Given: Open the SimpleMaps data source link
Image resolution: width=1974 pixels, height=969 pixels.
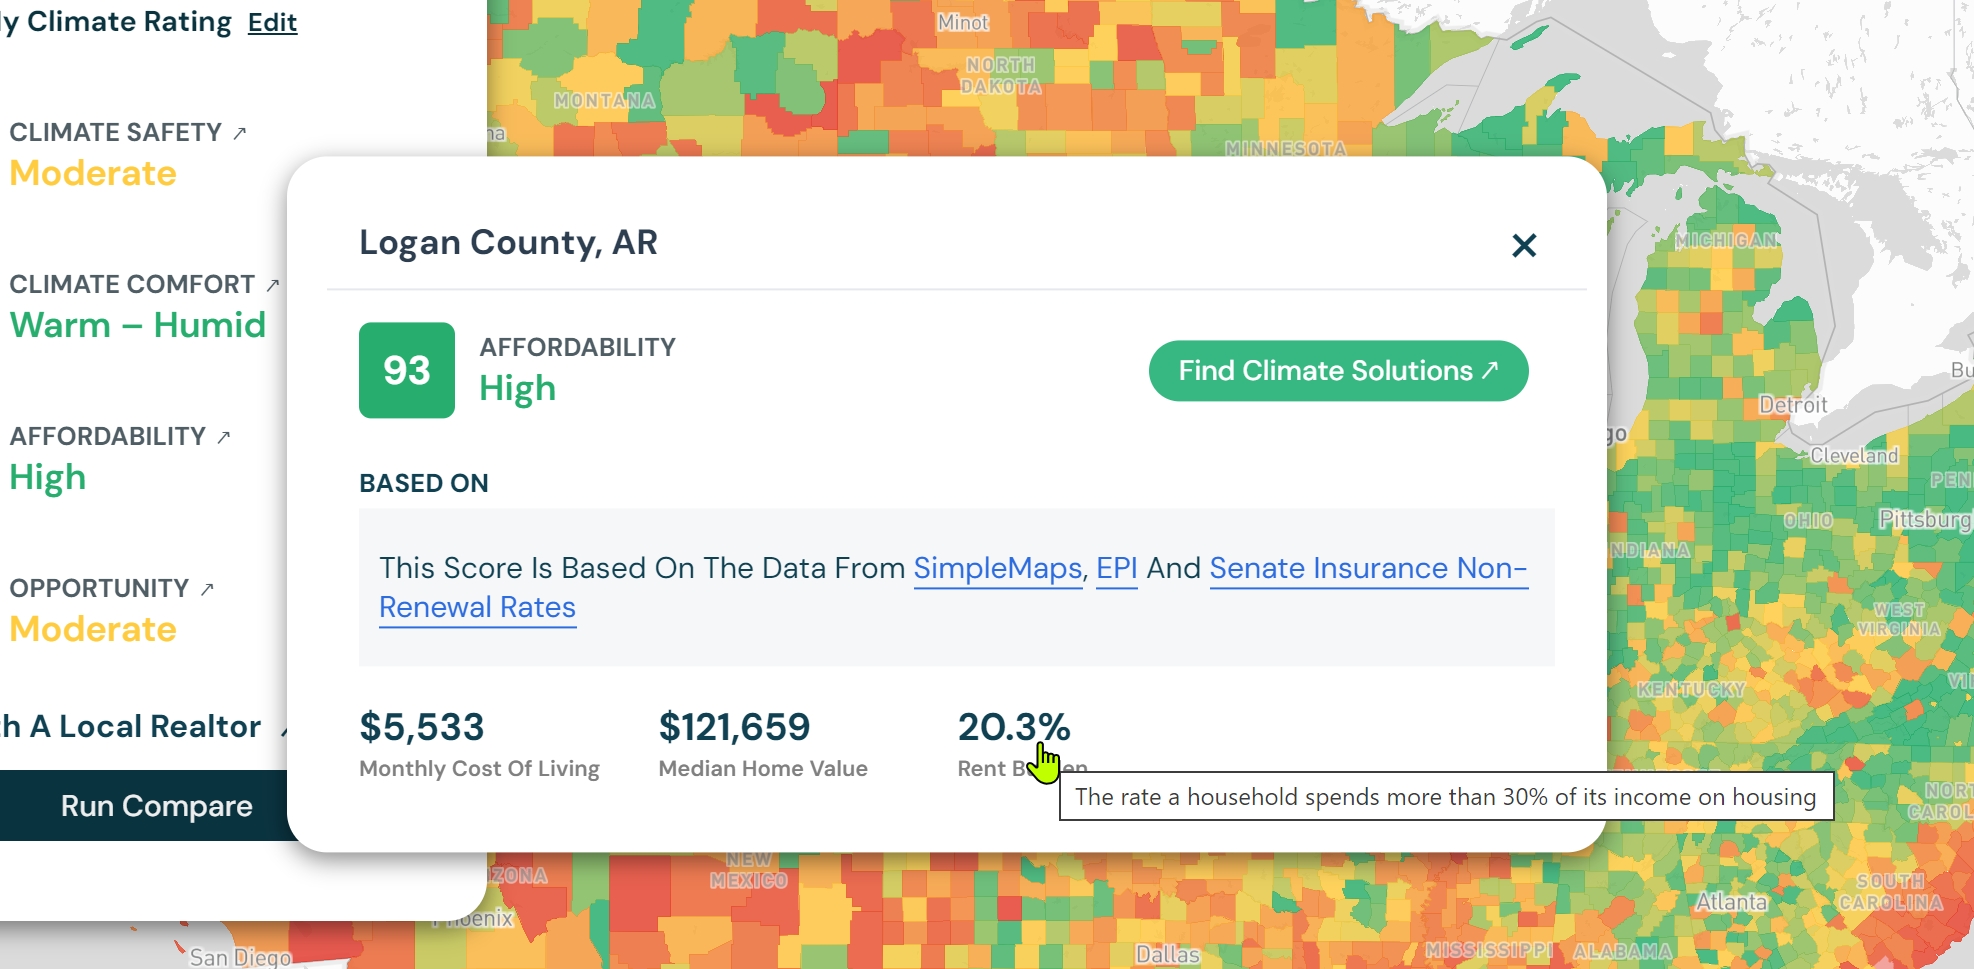Looking at the screenshot, I should coord(997,568).
